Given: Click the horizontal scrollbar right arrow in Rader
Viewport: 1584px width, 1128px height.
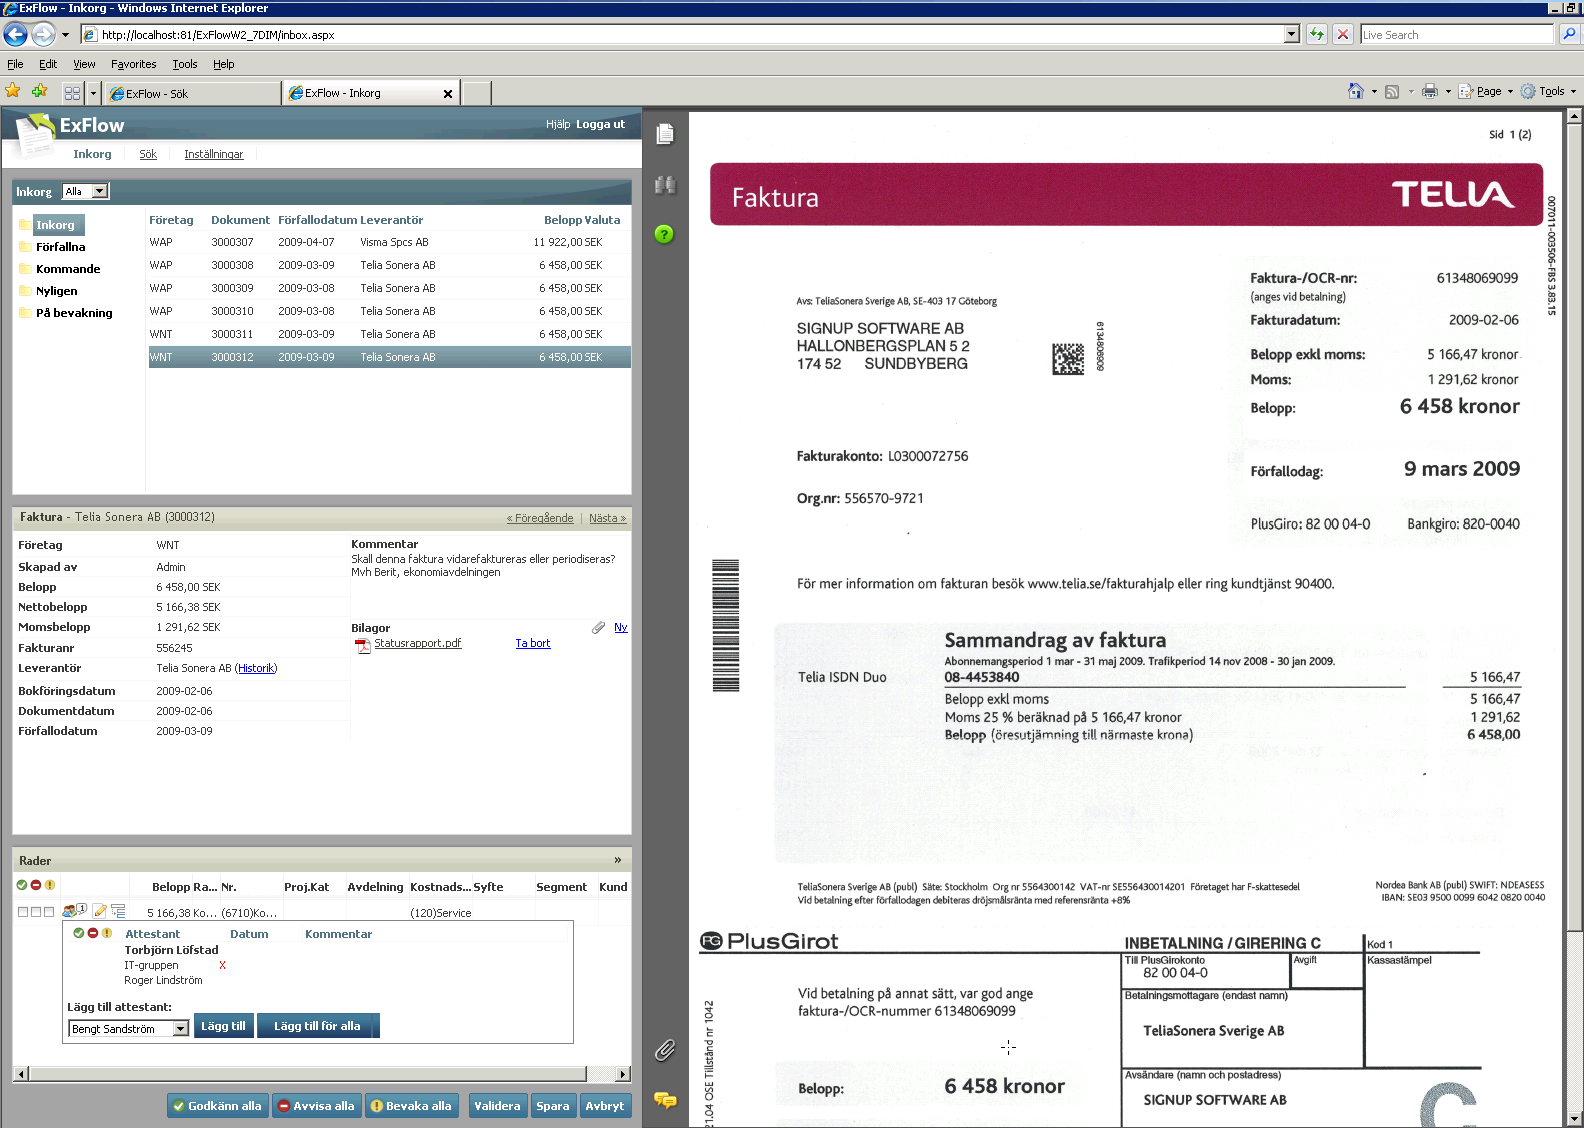Looking at the screenshot, I should [x=623, y=1074].
